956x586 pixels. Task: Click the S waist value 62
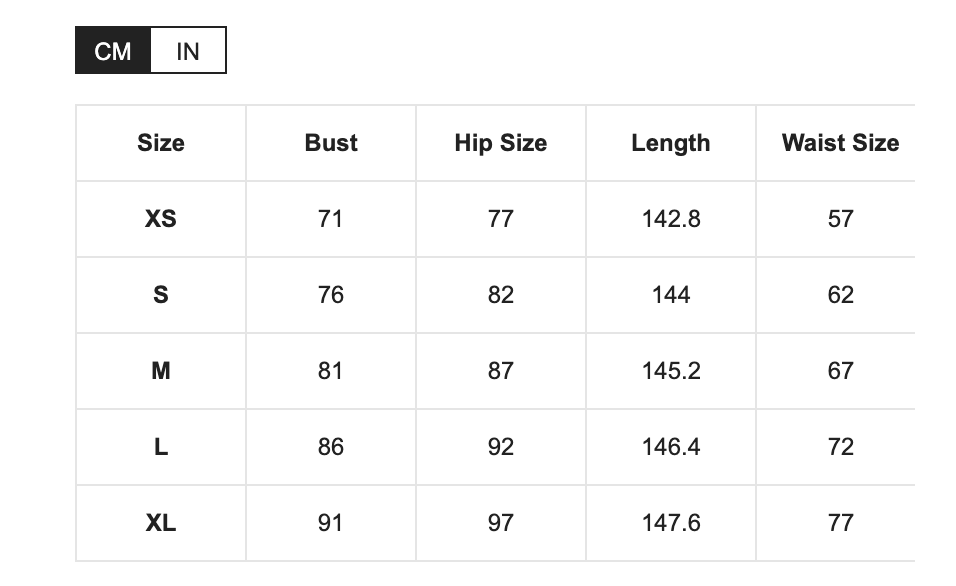point(840,295)
